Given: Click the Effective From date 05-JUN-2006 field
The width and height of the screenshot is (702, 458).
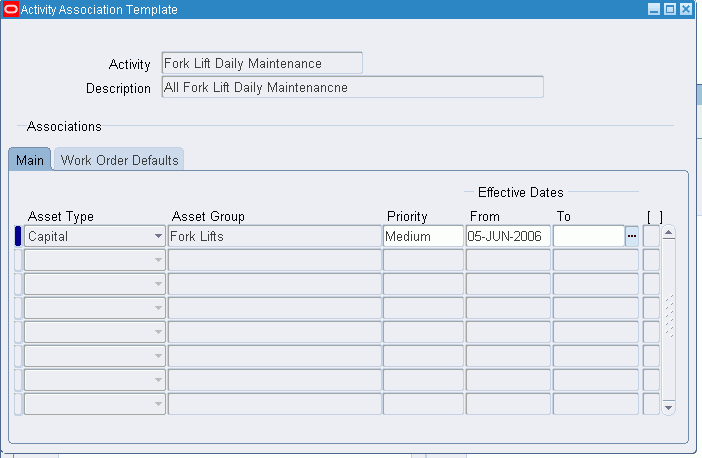Looking at the screenshot, I should 508,236.
